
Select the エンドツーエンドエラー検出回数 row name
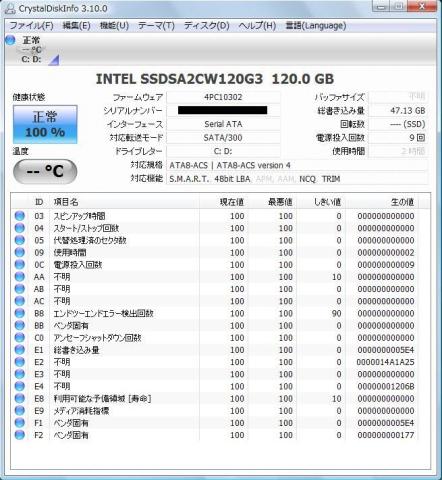click(103, 313)
